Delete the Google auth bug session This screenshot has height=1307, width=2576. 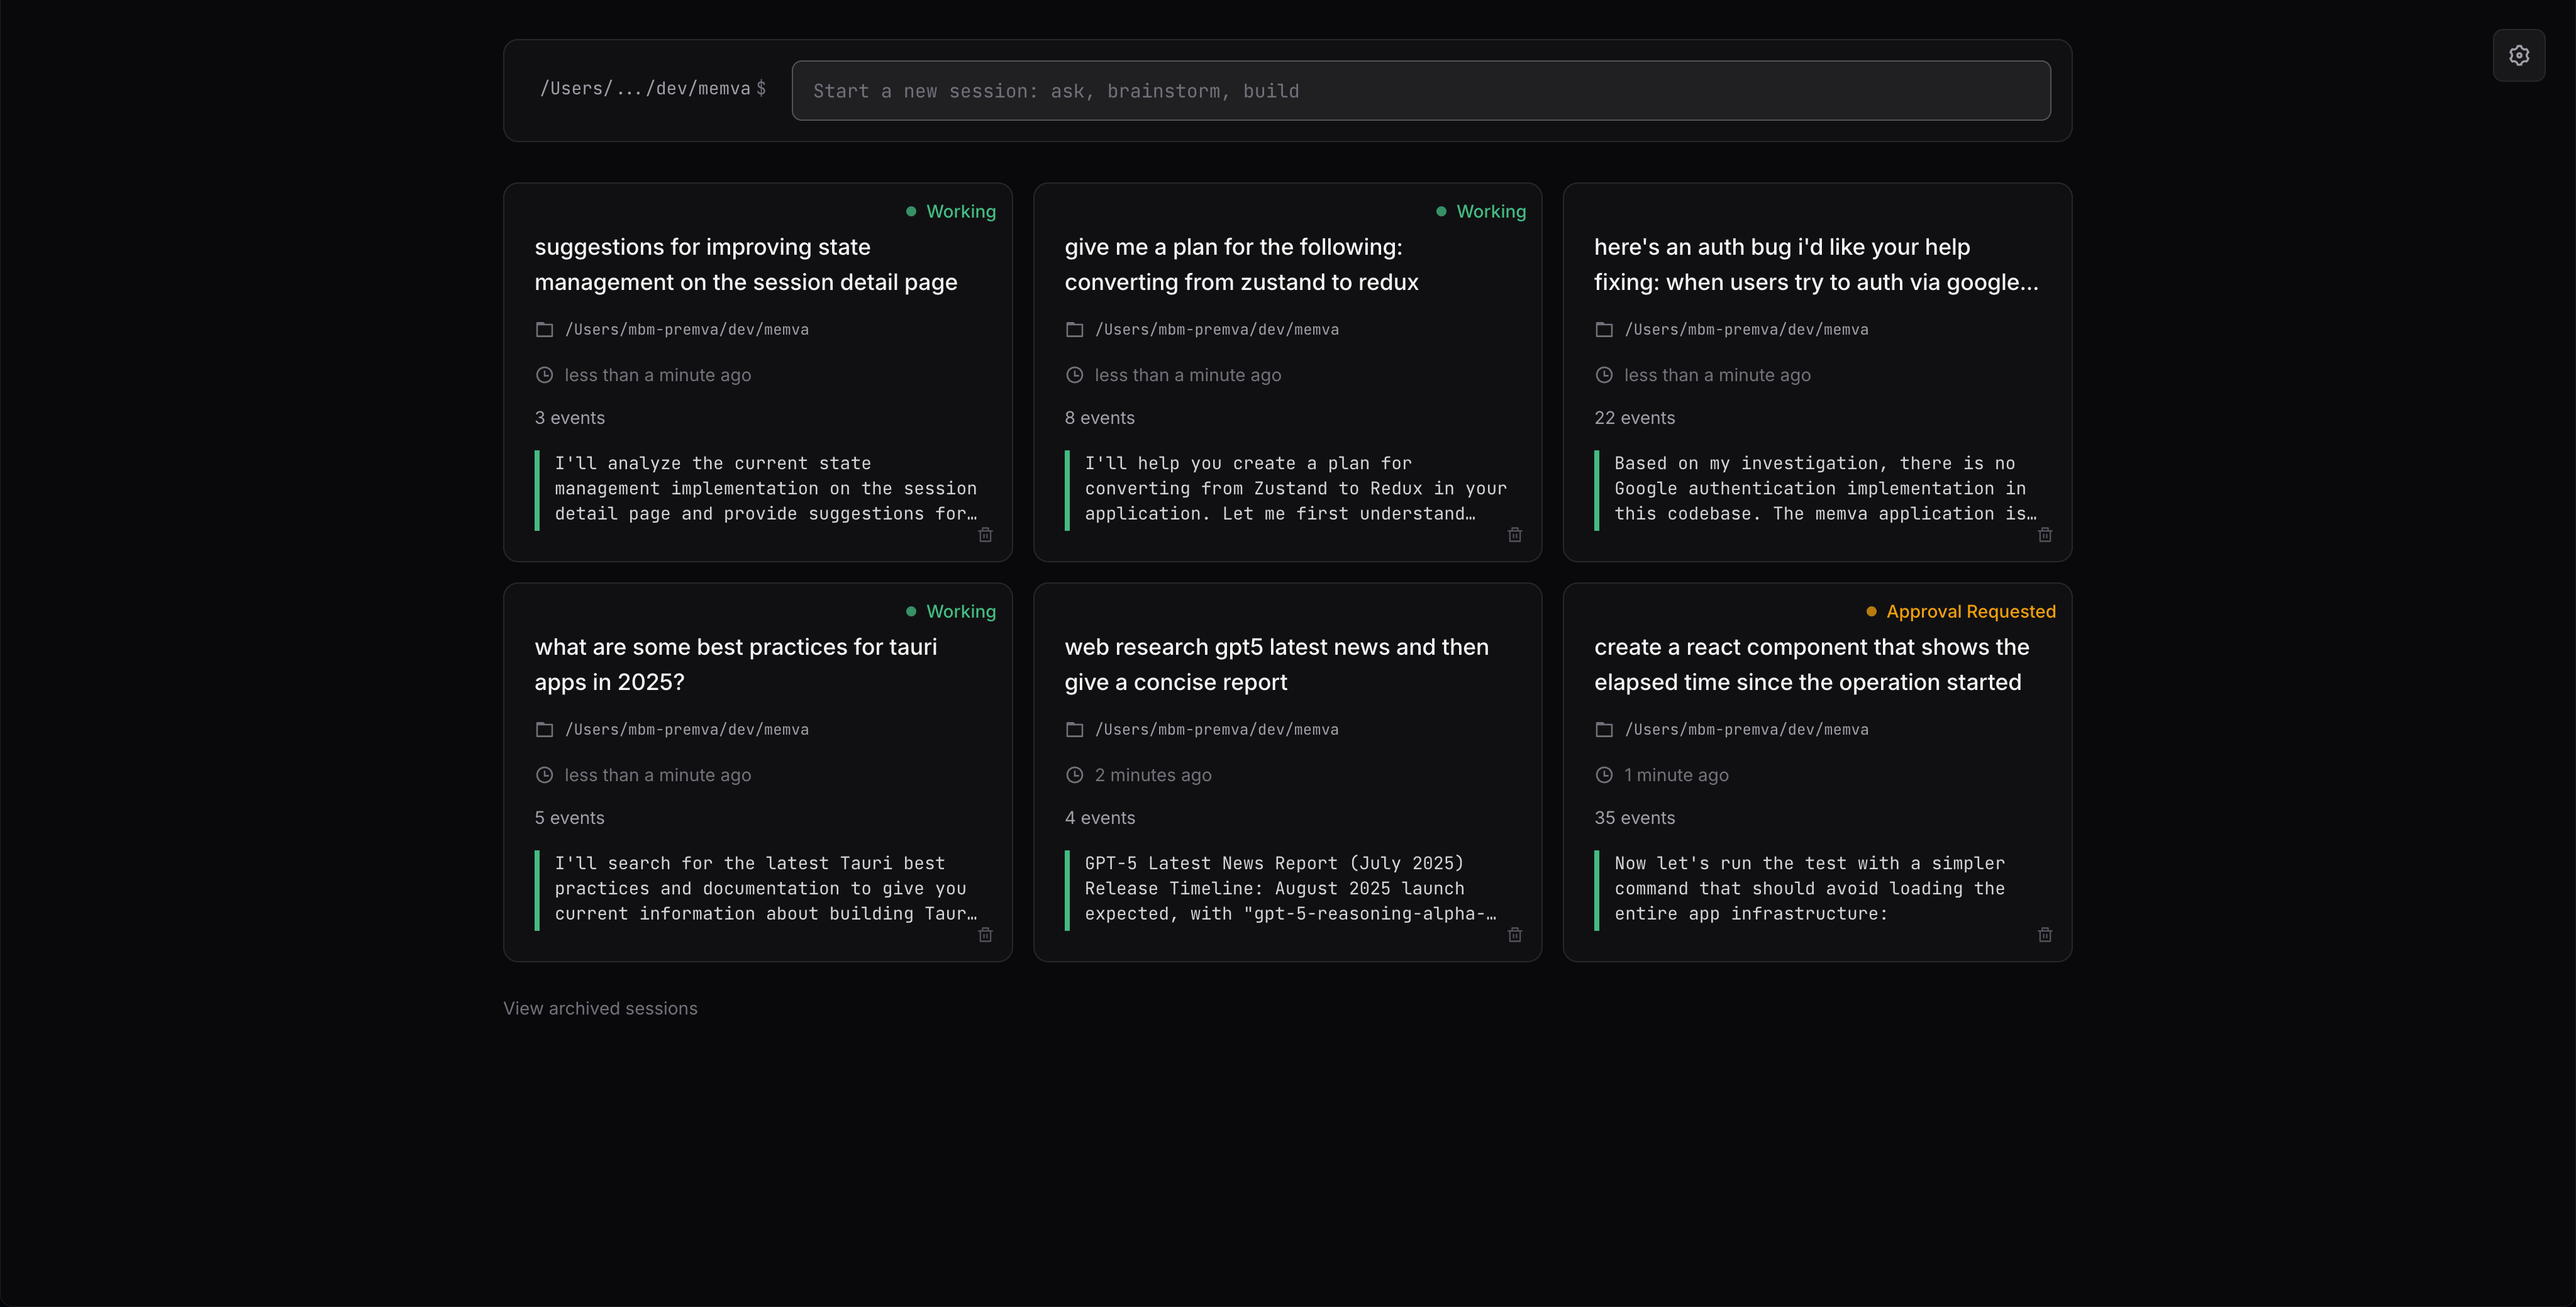[x=2044, y=535]
